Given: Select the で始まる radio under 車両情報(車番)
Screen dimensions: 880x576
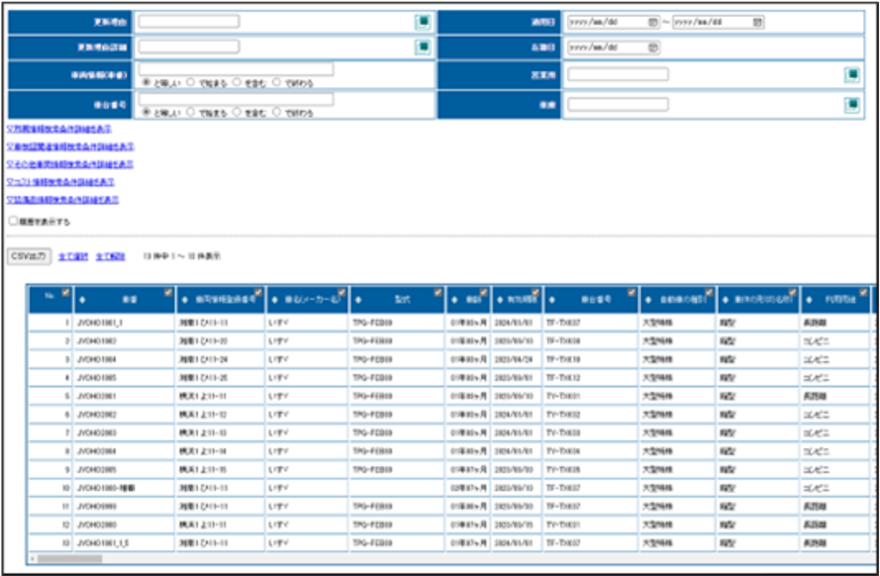Looking at the screenshot, I should tap(191, 83).
